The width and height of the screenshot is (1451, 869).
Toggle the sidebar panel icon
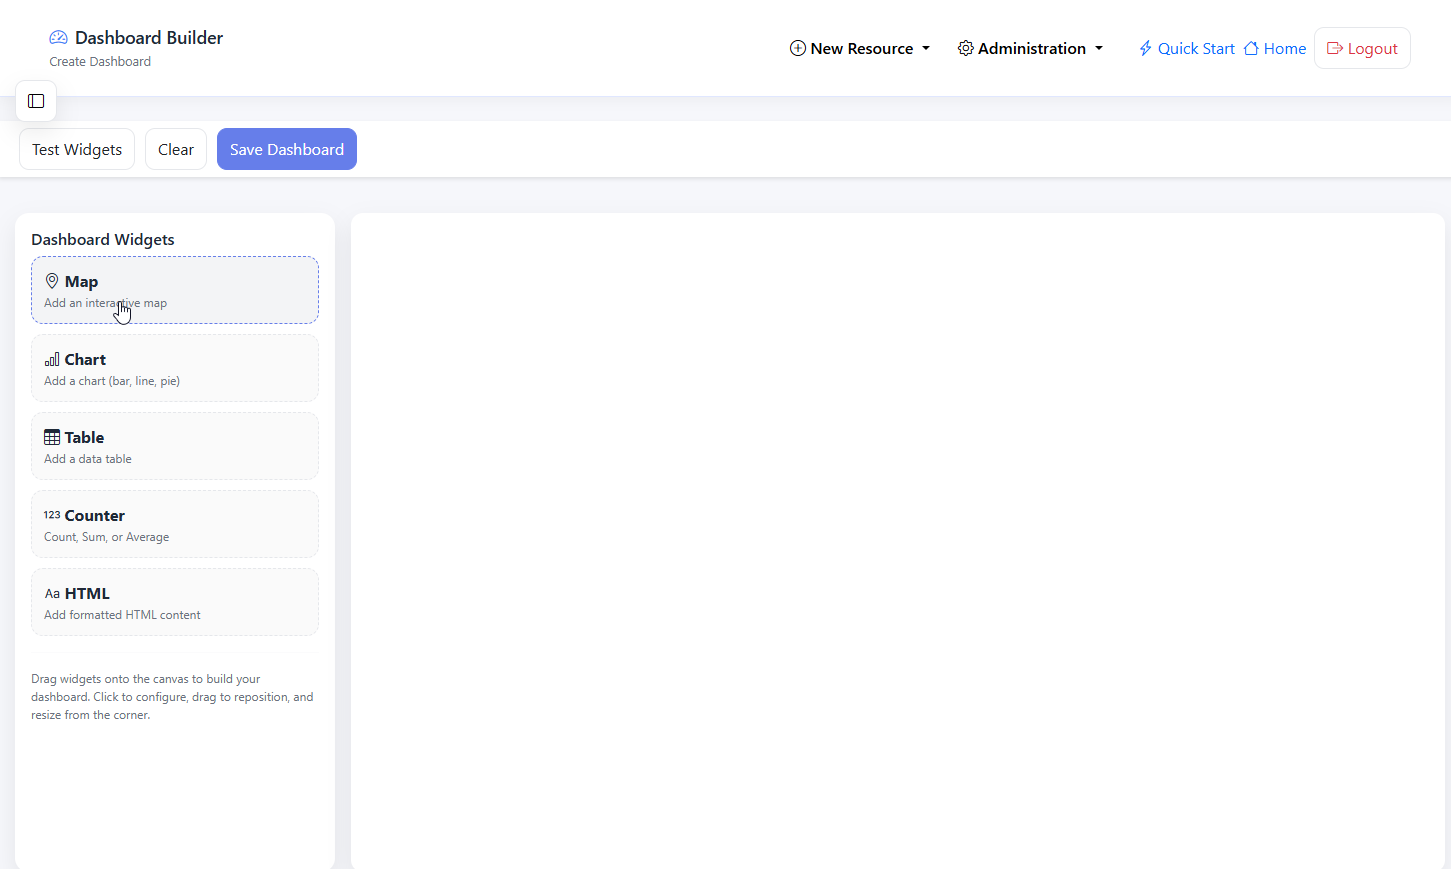coord(36,101)
